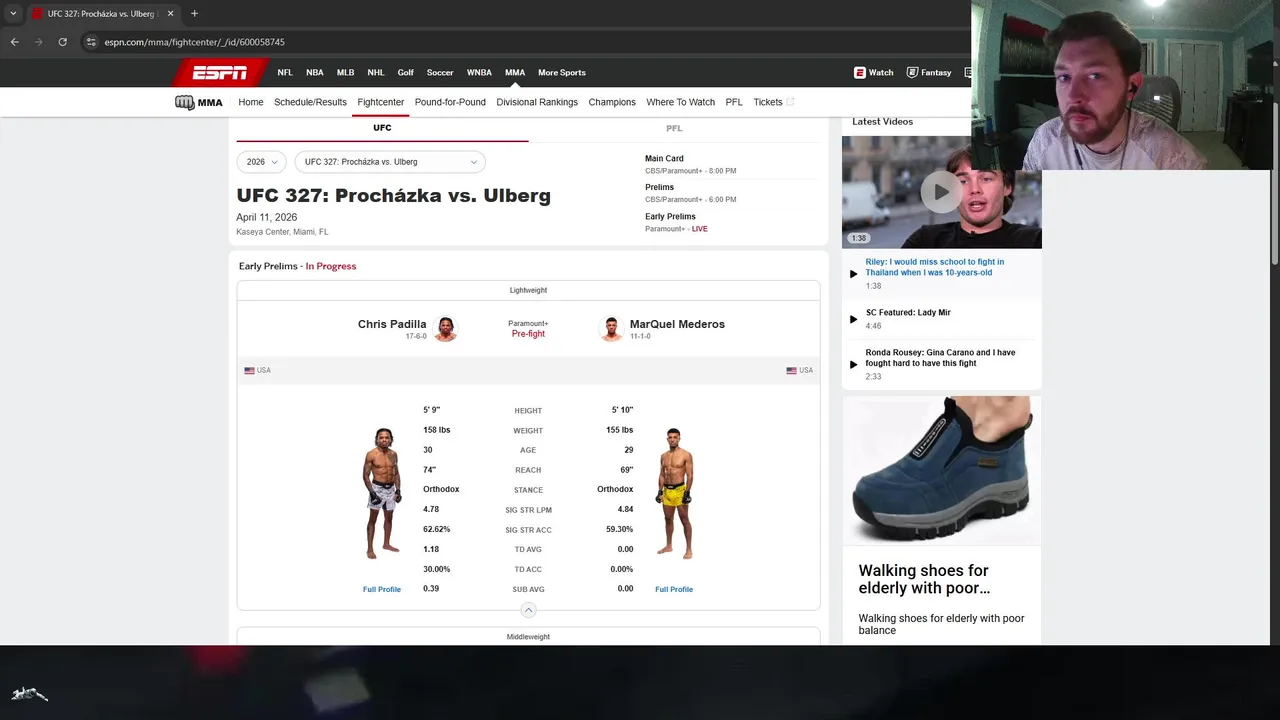Viewport: 1280px width, 720px height.
Task: Click the left USA flag icon
Action: pyautogui.click(x=249, y=370)
